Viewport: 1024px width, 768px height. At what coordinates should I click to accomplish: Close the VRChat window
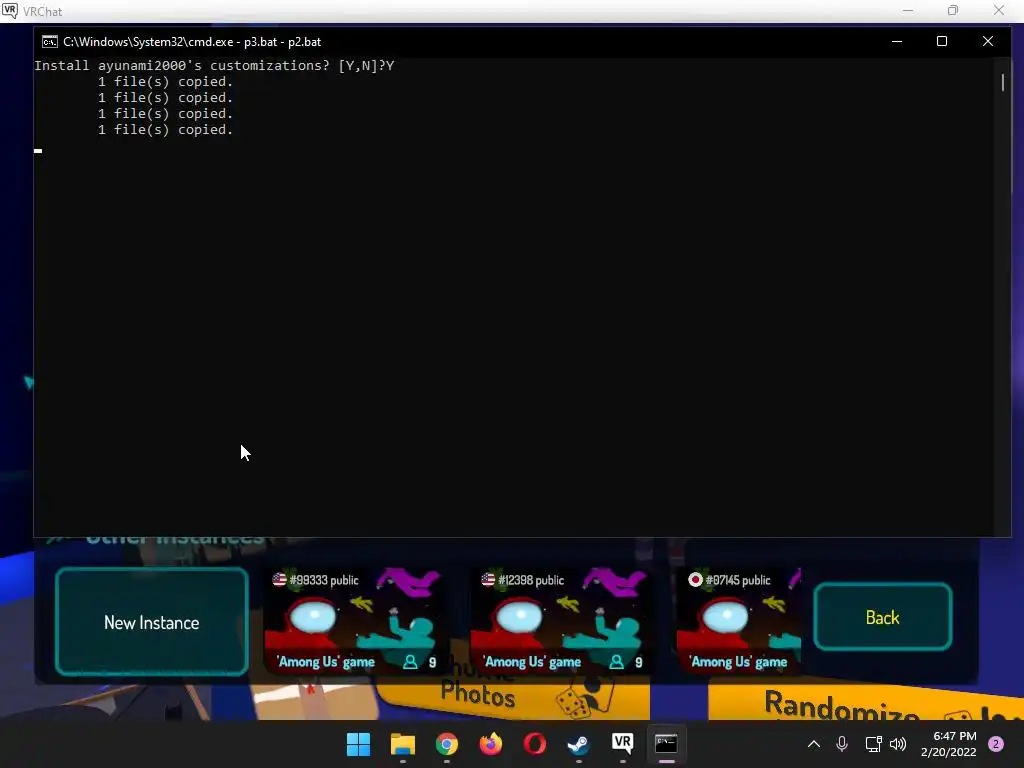pyautogui.click(x=999, y=10)
